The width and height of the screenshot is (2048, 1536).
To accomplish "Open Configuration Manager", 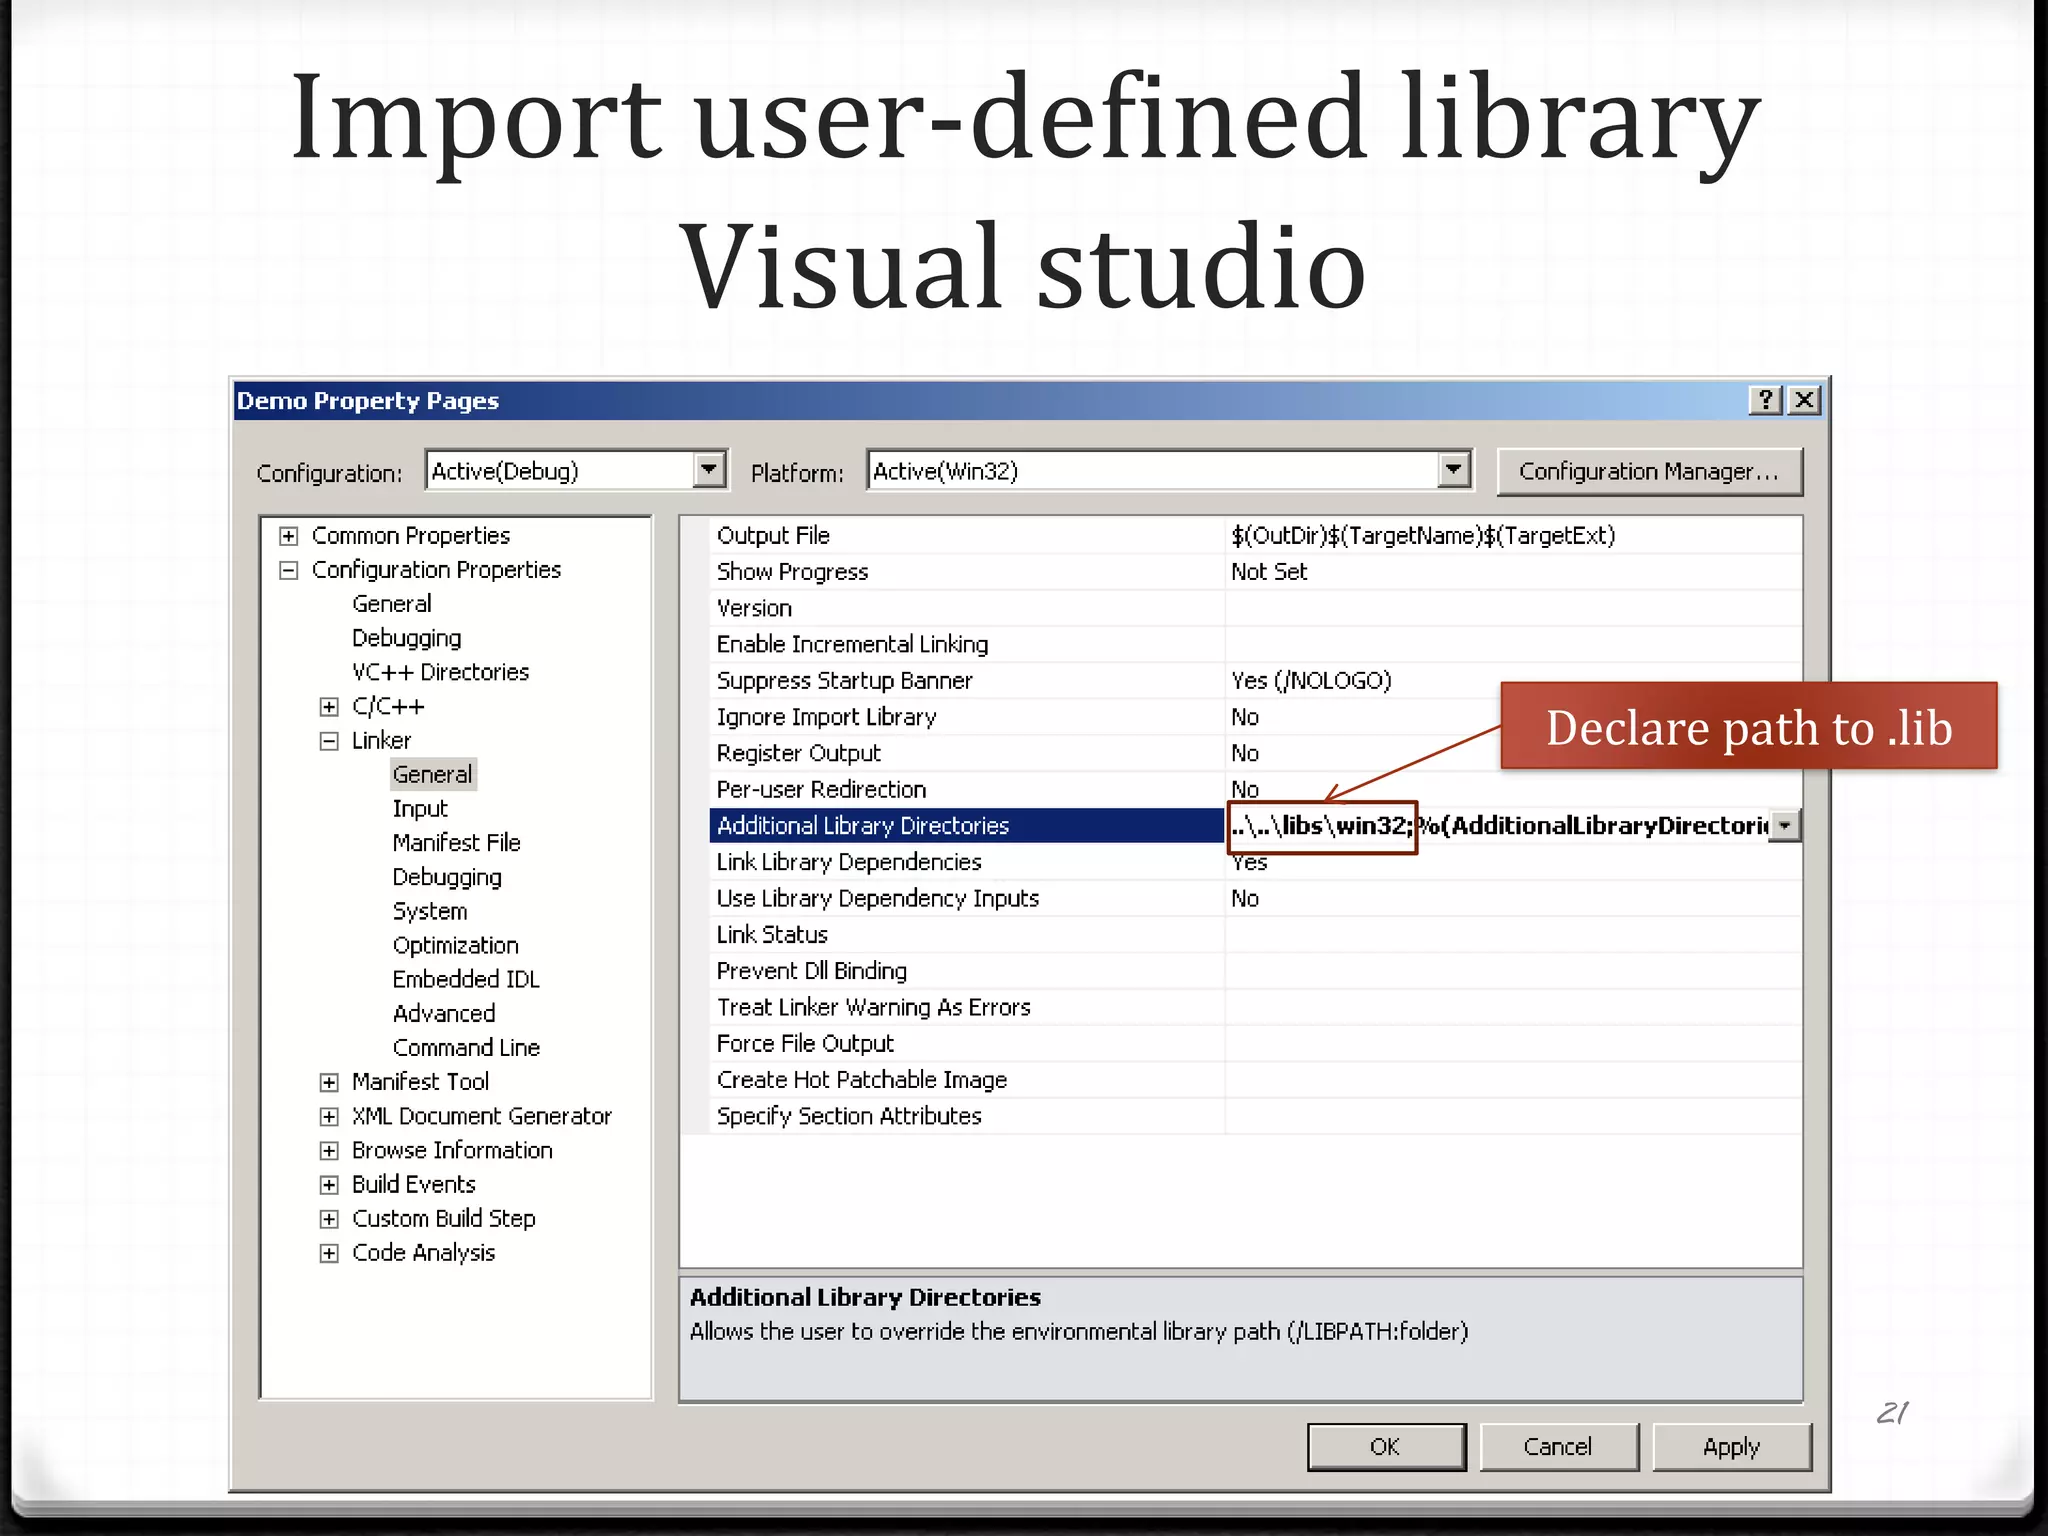I will pyautogui.click(x=1649, y=471).
